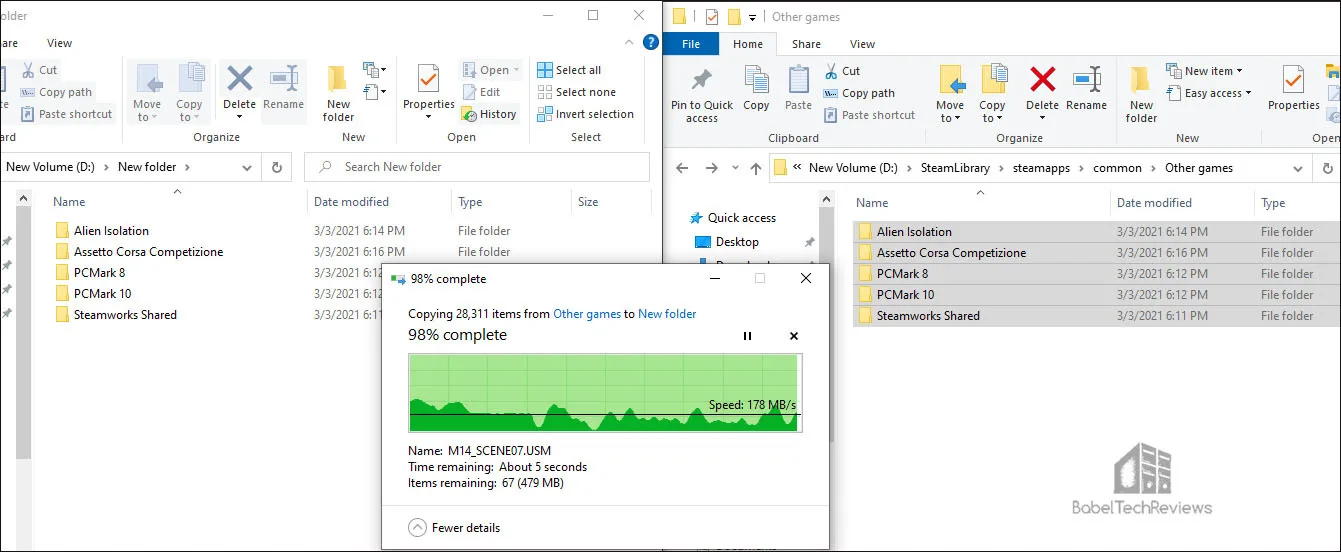Create New folder in the left window
Image resolution: width=1341 pixels, height=552 pixels.
(x=338, y=93)
